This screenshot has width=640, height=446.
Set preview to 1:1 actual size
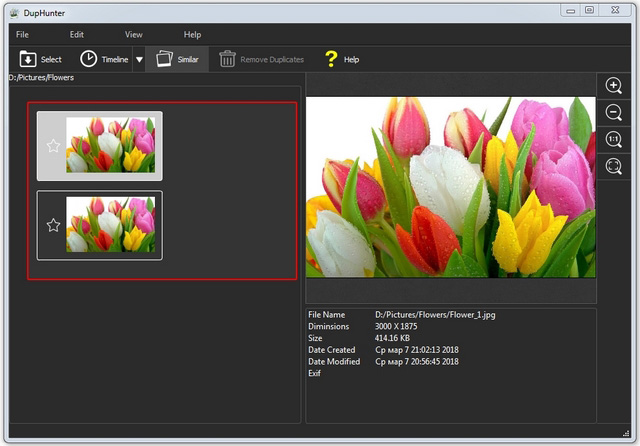coord(614,139)
